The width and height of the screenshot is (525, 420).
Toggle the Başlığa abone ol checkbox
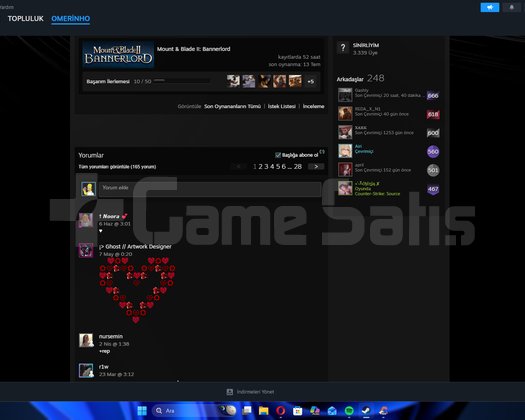click(278, 155)
